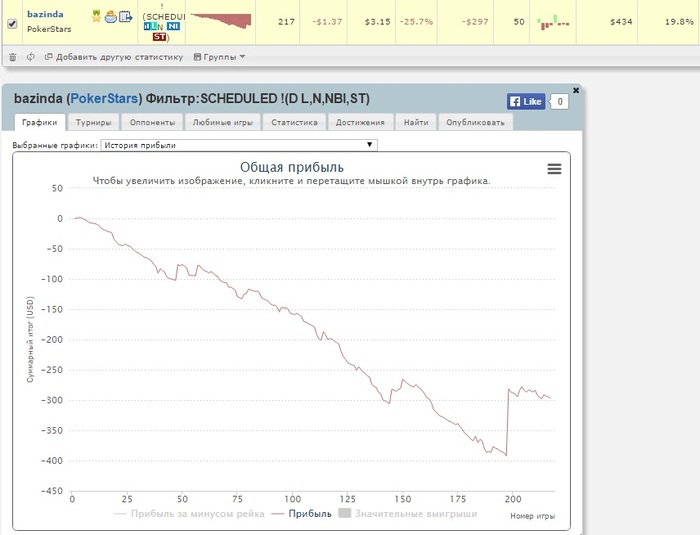The image size is (700, 535).
Task: Click the Facebook Like button
Action: (526, 101)
